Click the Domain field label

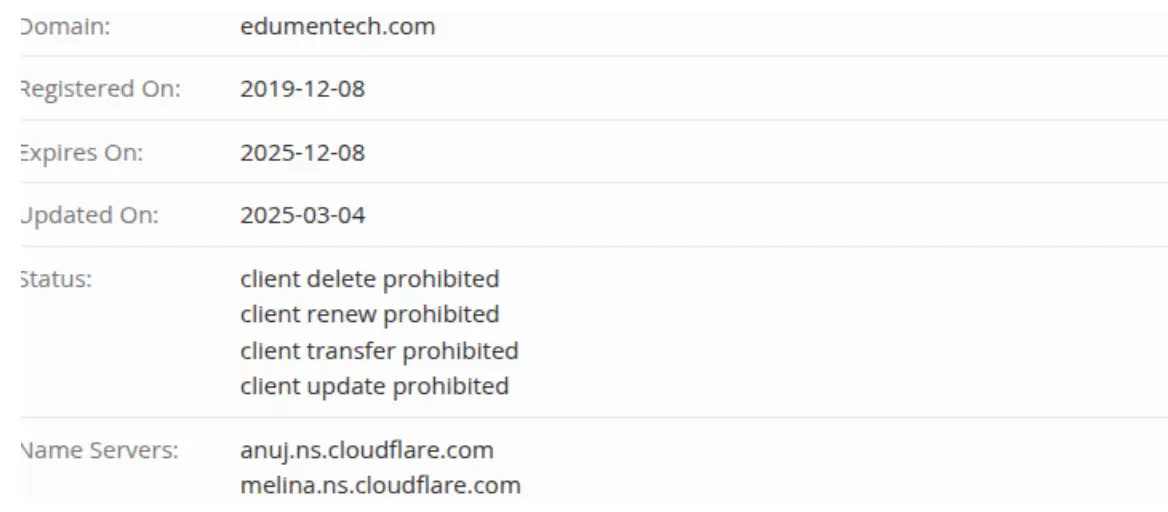pyautogui.click(x=66, y=27)
